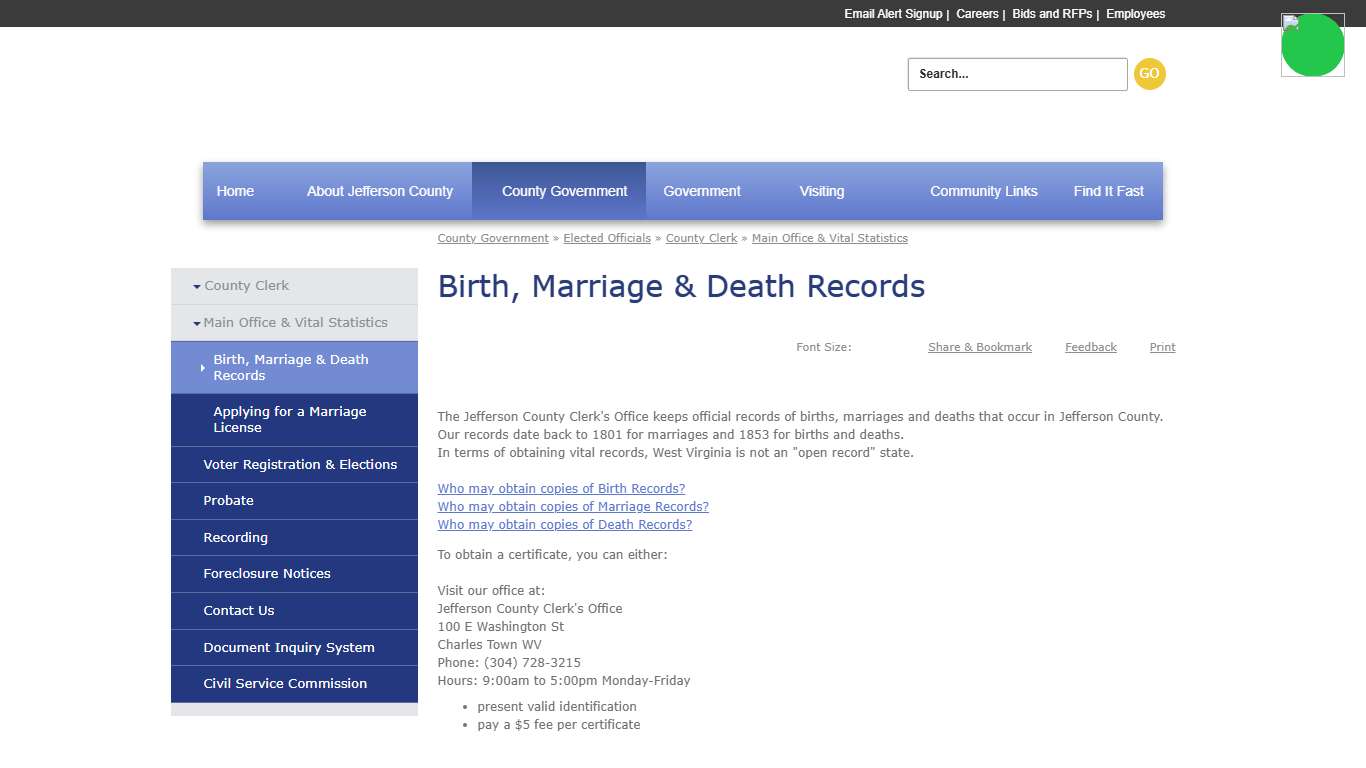Select the Community Links tab
The image size is (1366, 768).
pos(983,191)
